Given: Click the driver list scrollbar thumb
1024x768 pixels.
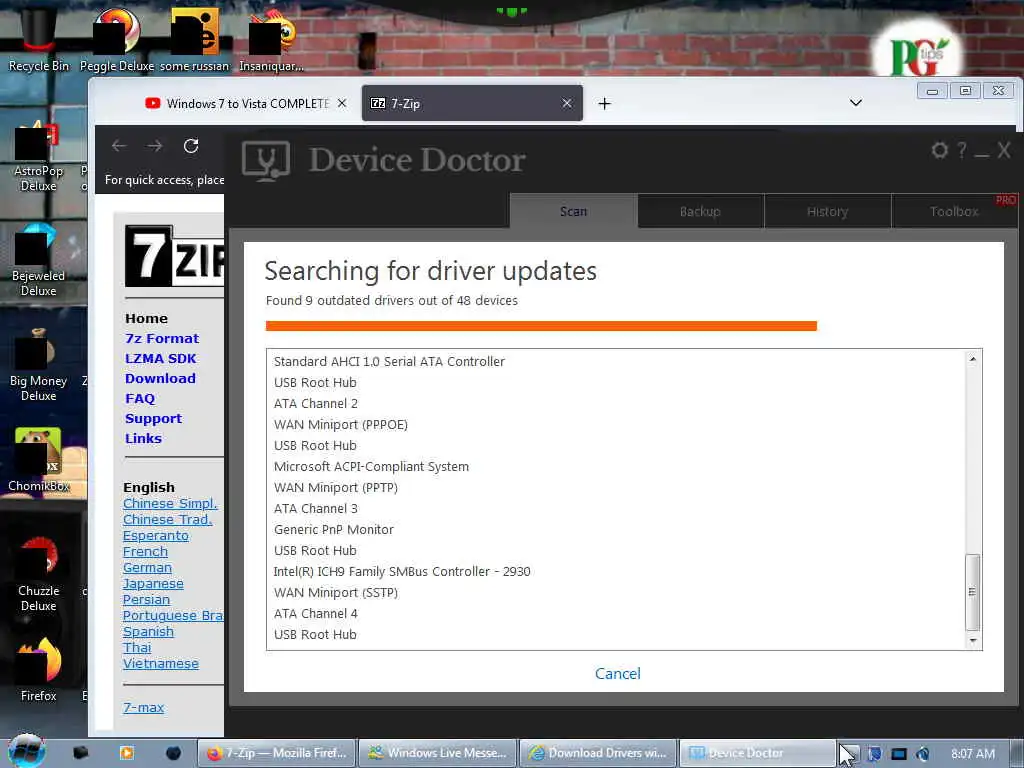Looking at the screenshot, I should pos(972,592).
